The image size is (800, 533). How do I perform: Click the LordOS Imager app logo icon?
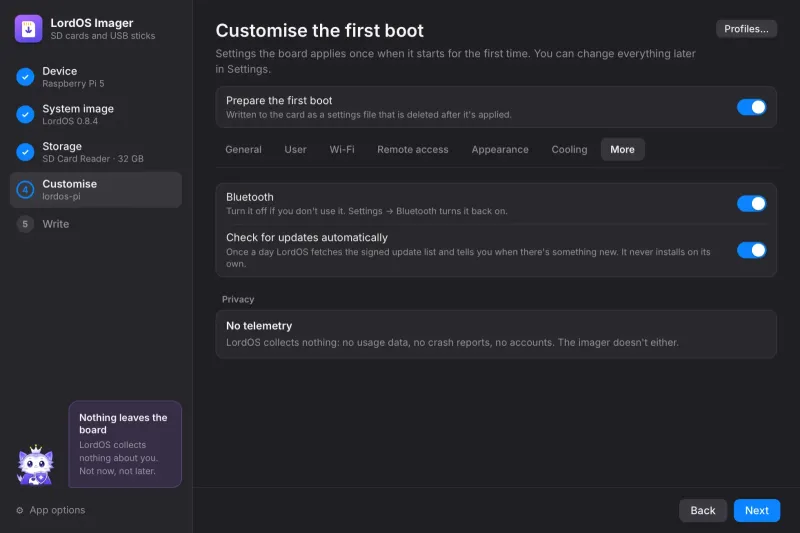pyautogui.click(x=28, y=29)
